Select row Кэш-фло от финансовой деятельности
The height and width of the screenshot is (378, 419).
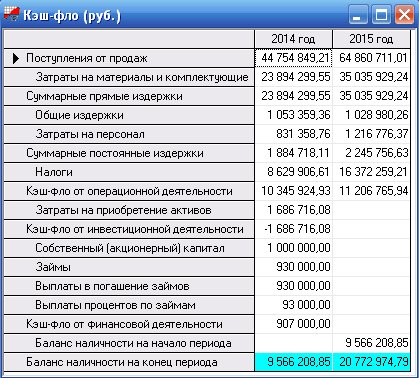(129, 324)
